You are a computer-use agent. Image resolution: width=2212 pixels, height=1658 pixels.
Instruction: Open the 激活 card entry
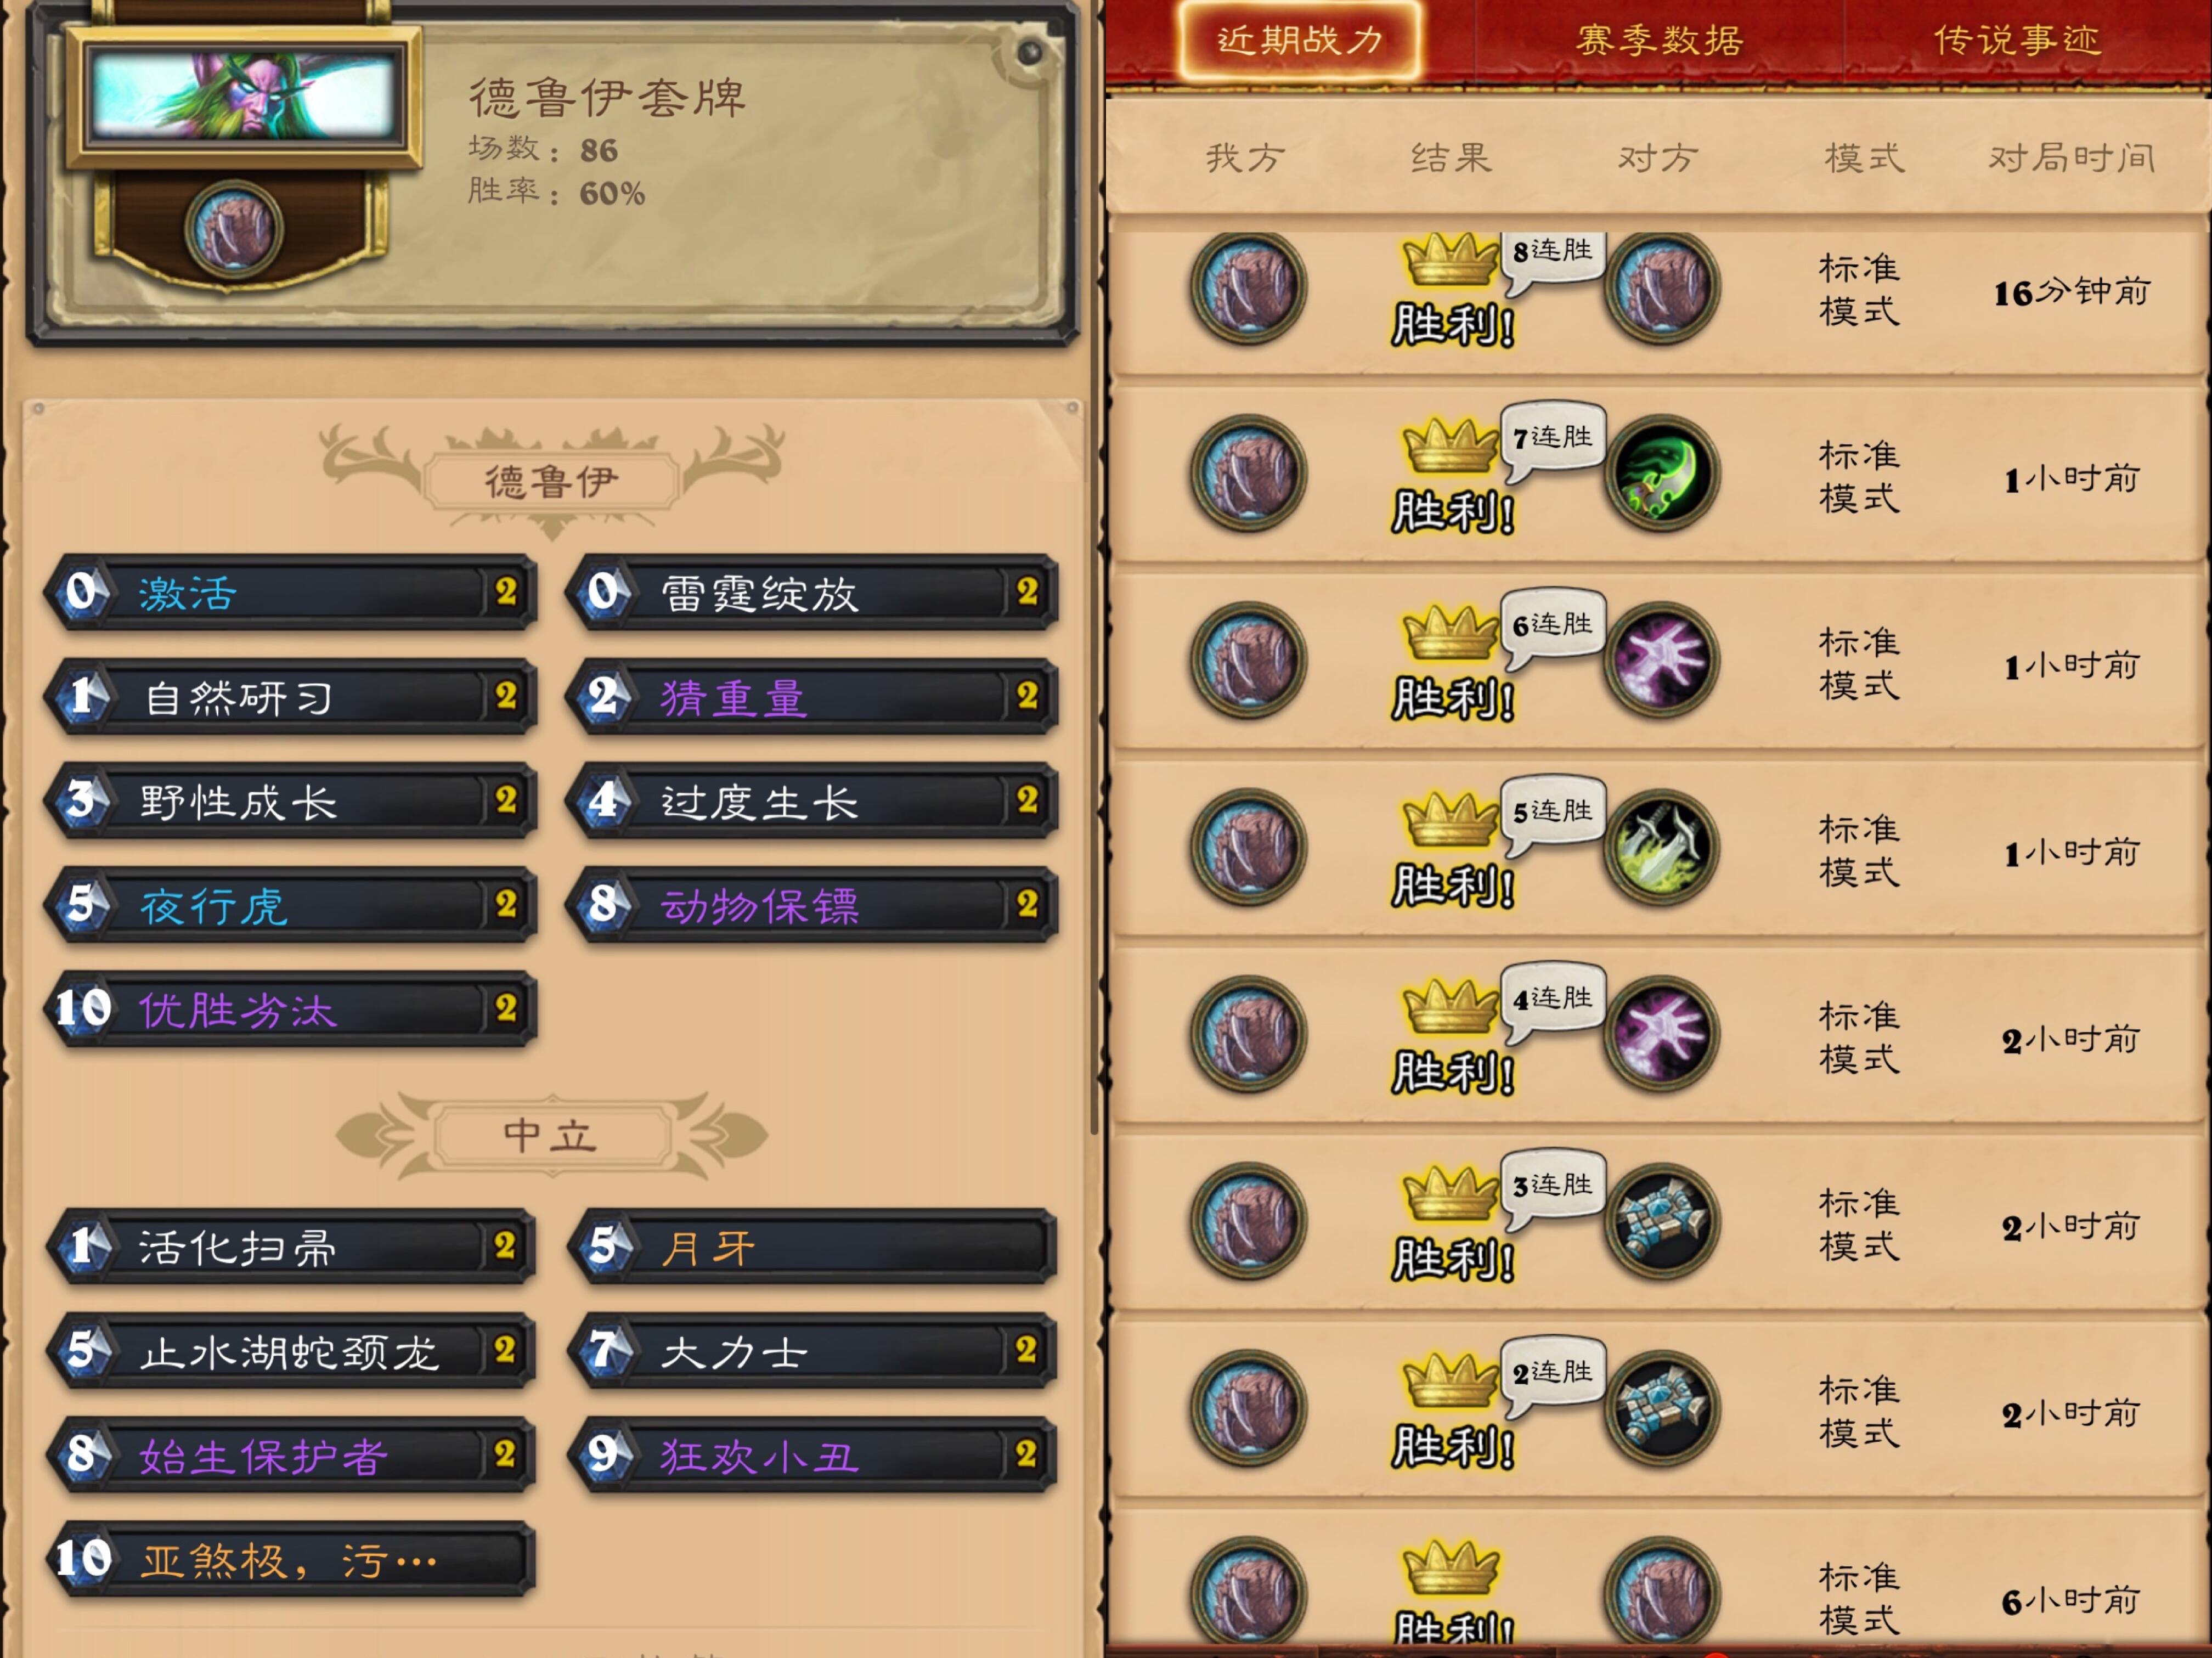(x=291, y=592)
